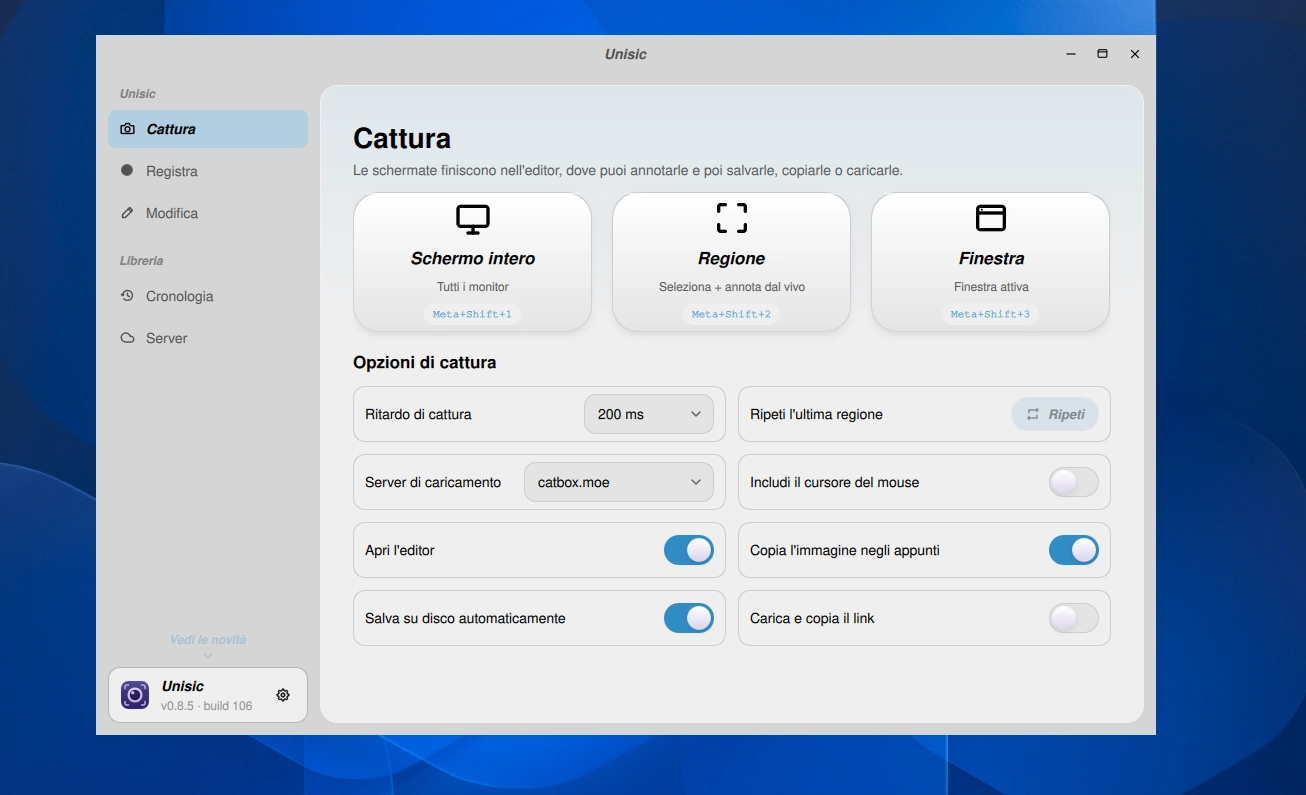1306x795 pixels.
Task: Expand the chevron under Vedi le novità
Action: click(x=208, y=656)
